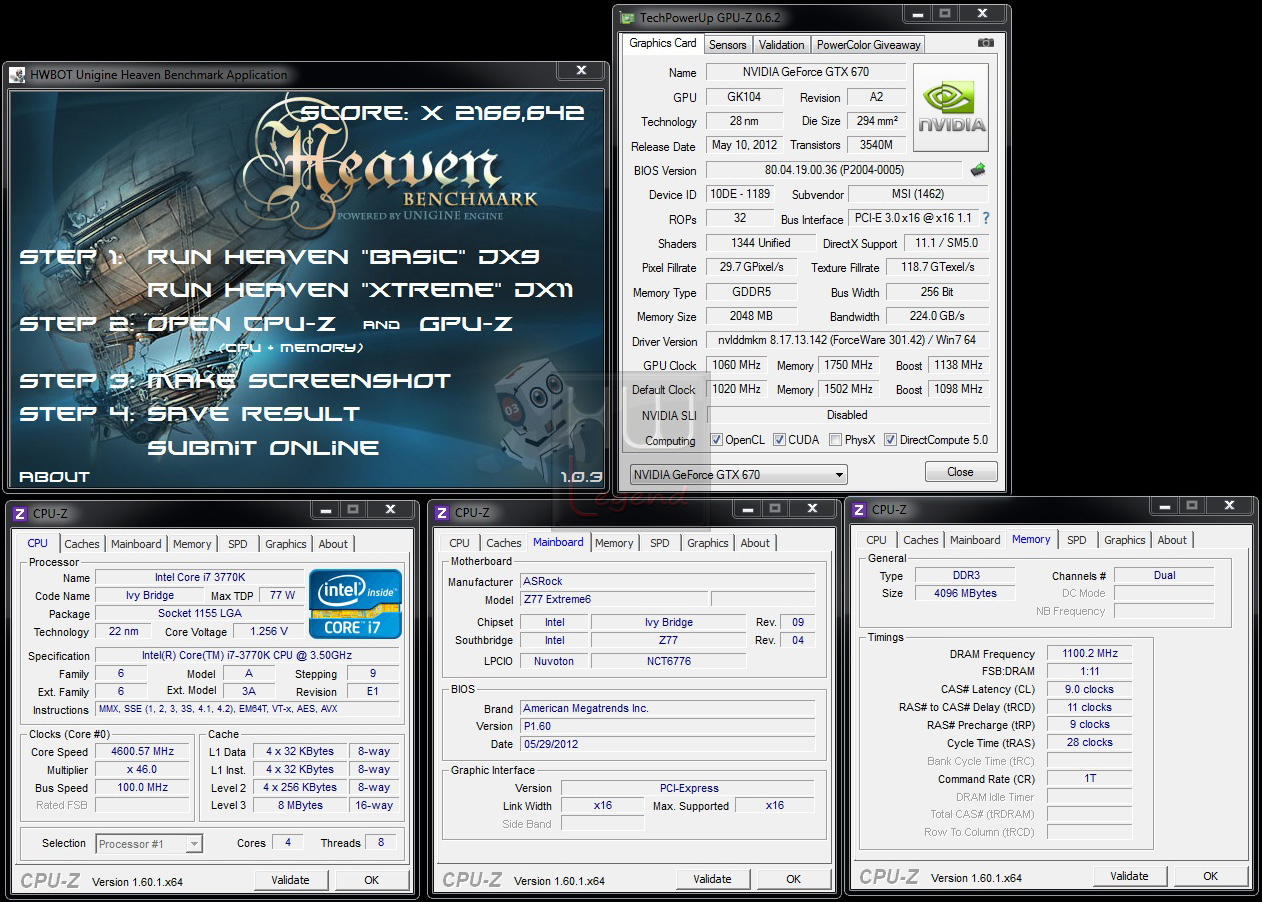The width and height of the screenshot is (1262, 902).
Task: Click "GPU-Z" in the Heaven step 2 line
Action: click(x=466, y=324)
